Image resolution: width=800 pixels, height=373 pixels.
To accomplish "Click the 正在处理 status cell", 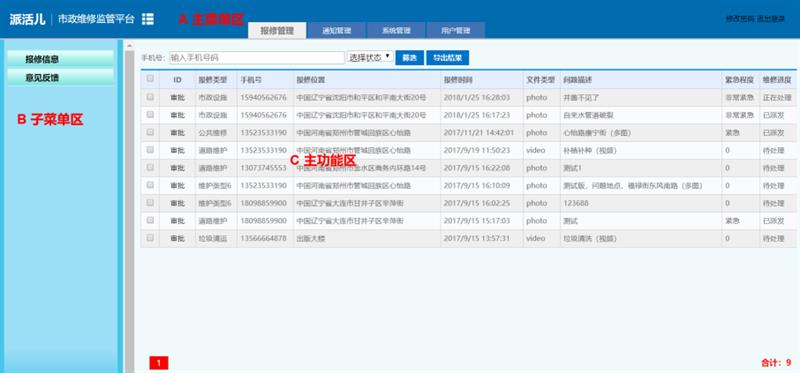I will click(x=777, y=97).
